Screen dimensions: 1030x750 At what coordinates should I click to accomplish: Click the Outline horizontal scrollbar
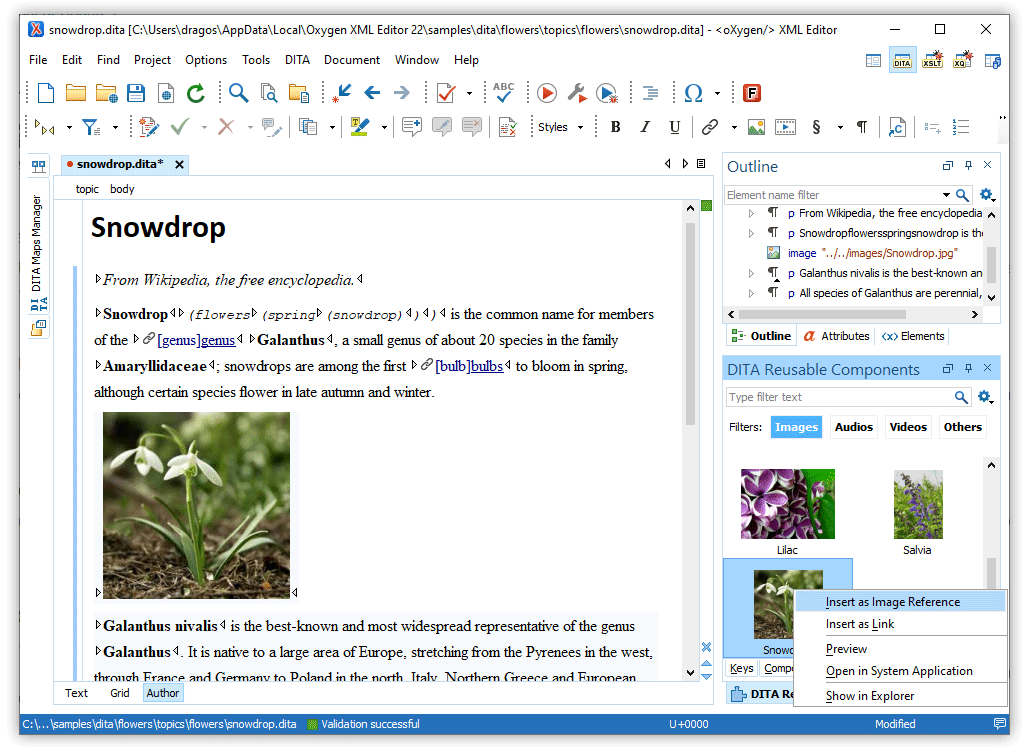click(x=822, y=315)
